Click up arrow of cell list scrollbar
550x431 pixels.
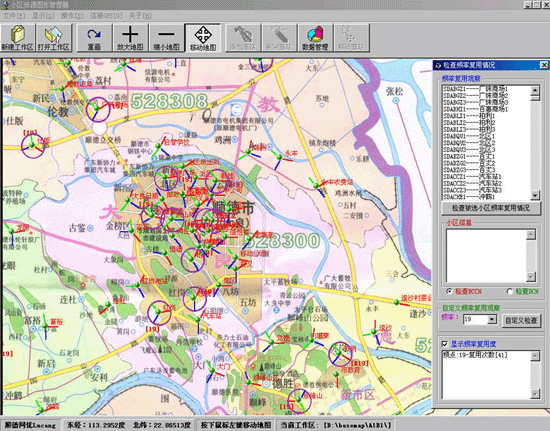[535, 90]
